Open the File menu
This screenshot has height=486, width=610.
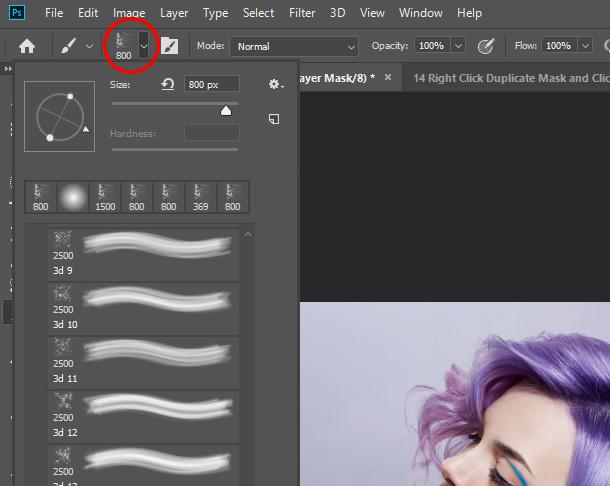click(x=54, y=13)
